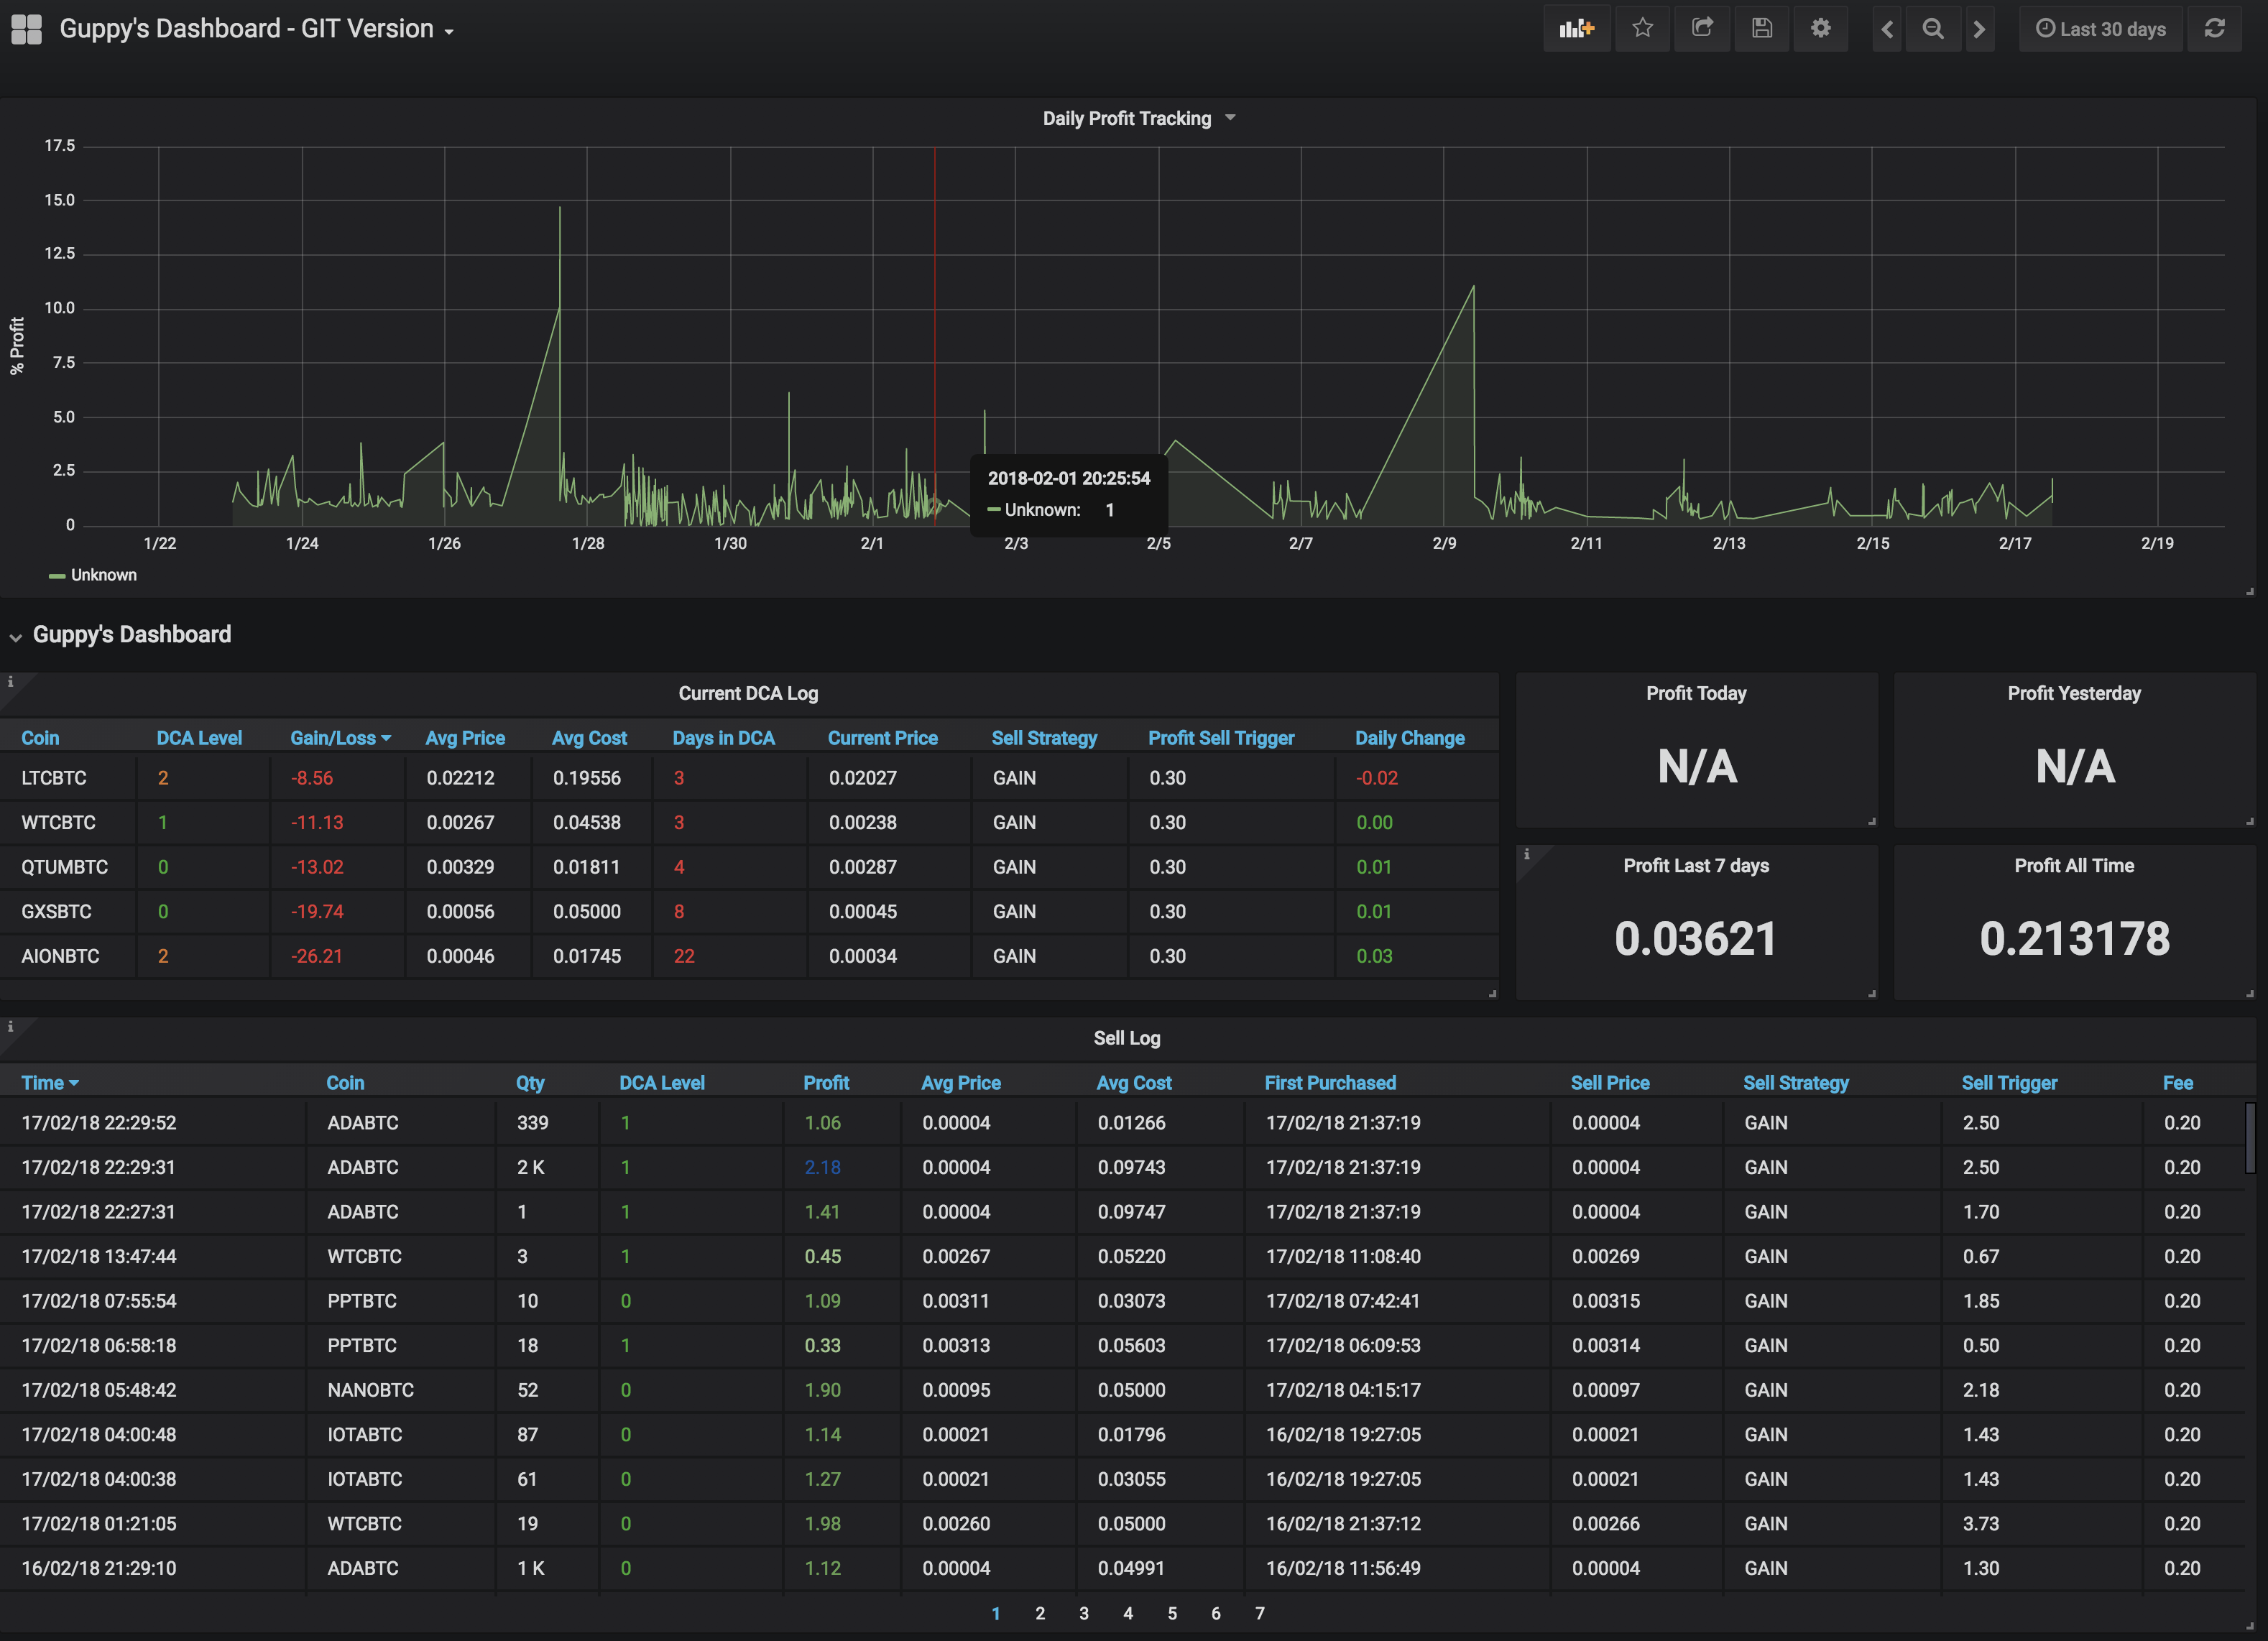Click the refresh dashboard icon
This screenshot has height=1641, width=2268.
tap(2214, 28)
